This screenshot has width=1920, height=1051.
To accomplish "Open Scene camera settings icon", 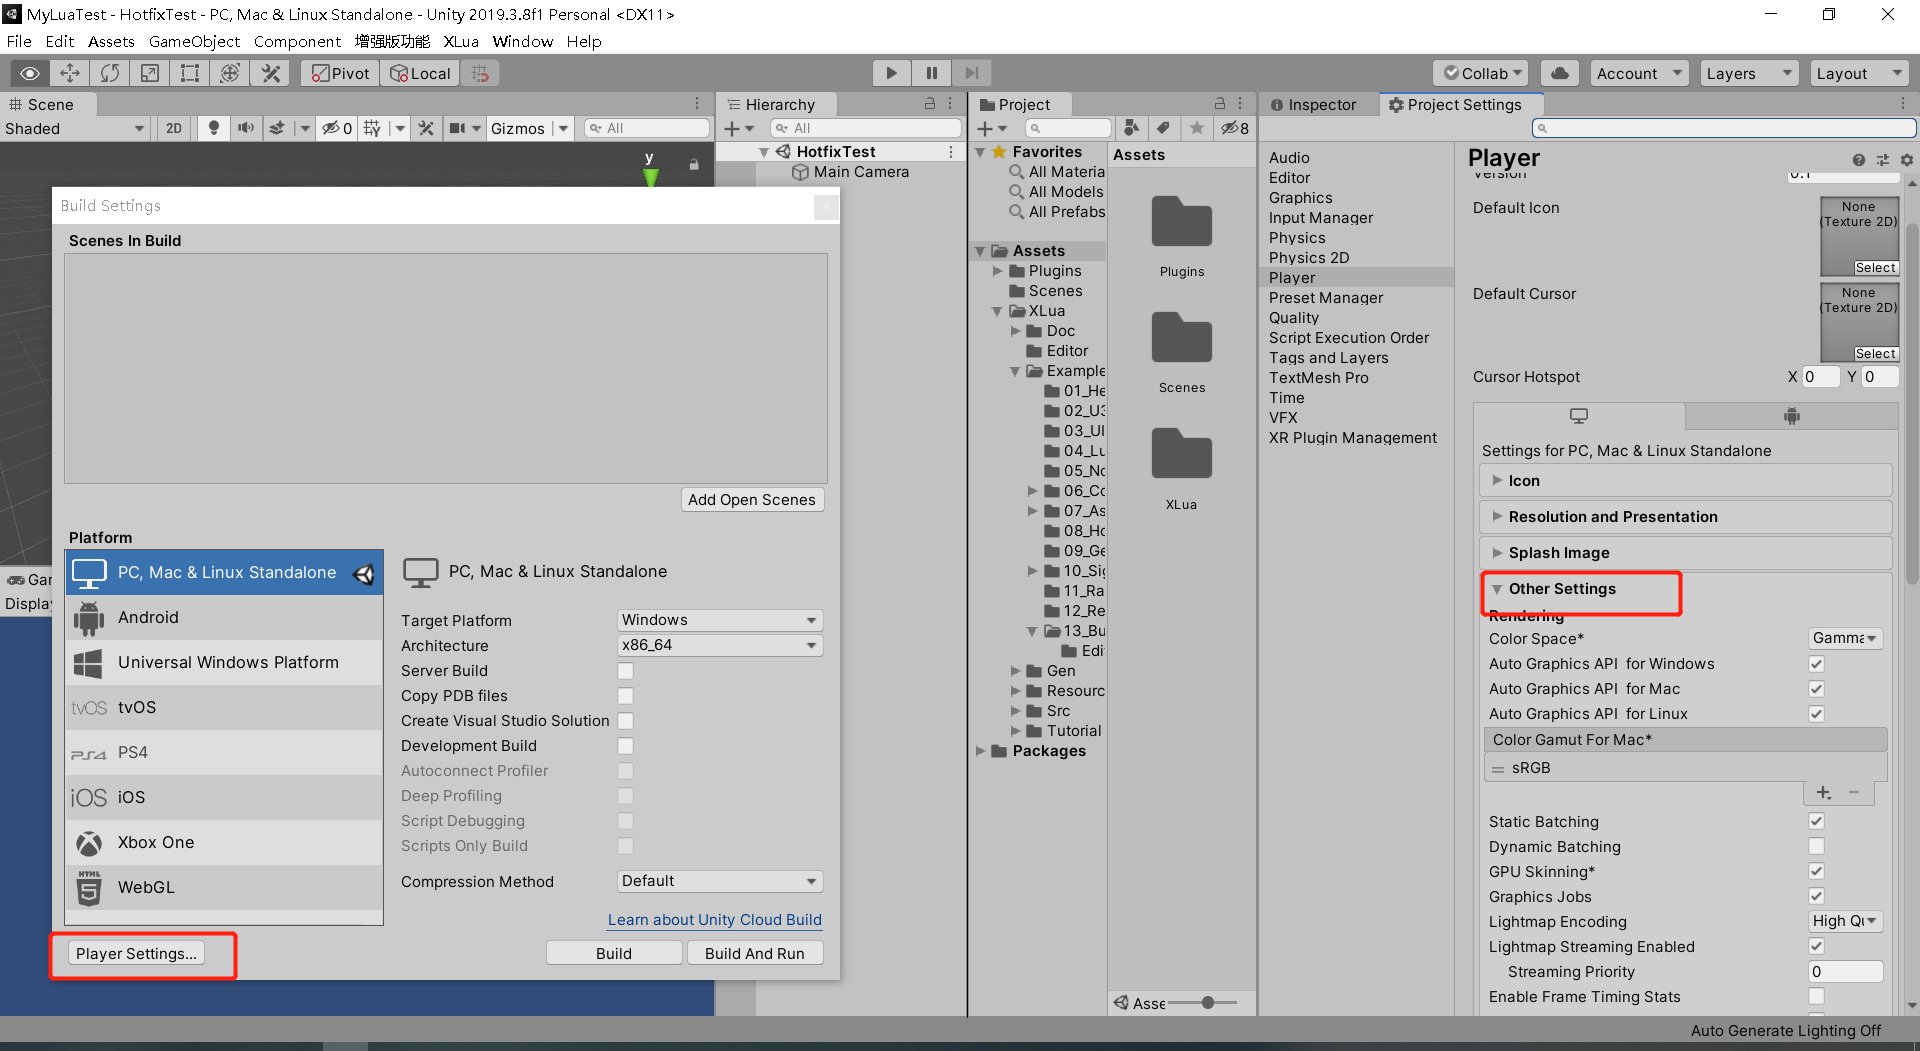I will [x=458, y=128].
